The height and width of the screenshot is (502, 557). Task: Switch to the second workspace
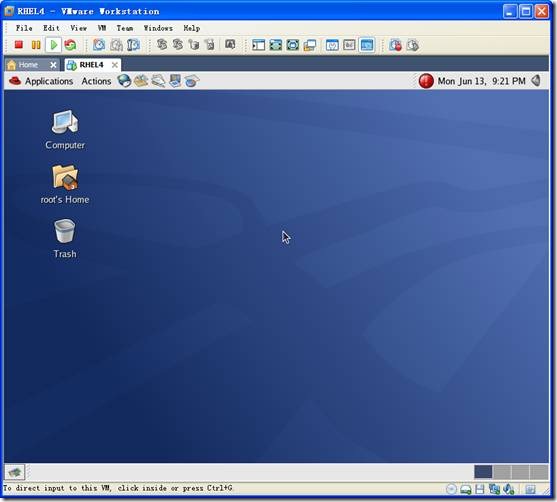click(x=502, y=472)
